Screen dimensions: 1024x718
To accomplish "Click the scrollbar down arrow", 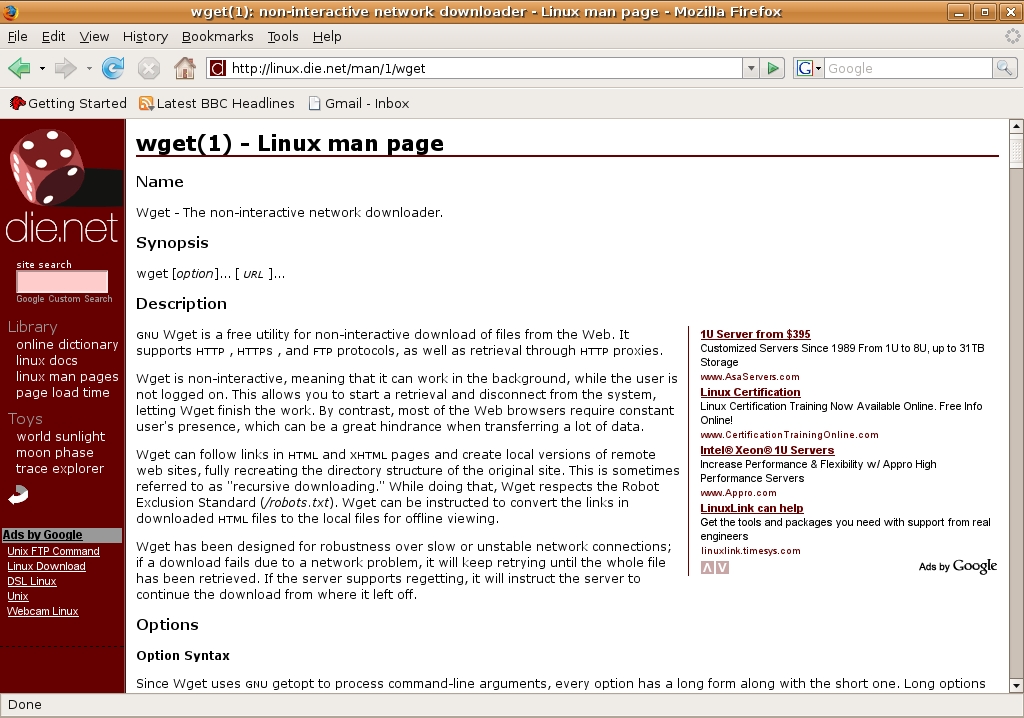I will (1016, 685).
